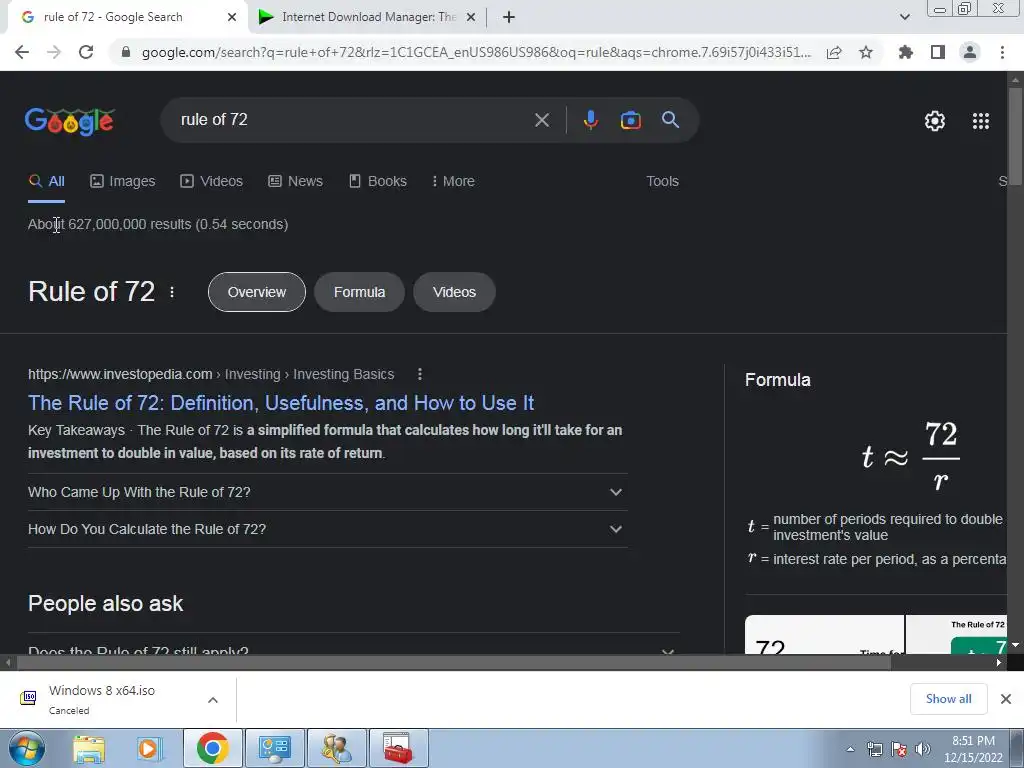Search by image with camera icon
This screenshot has height=768, width=1024.
(630, 120)
